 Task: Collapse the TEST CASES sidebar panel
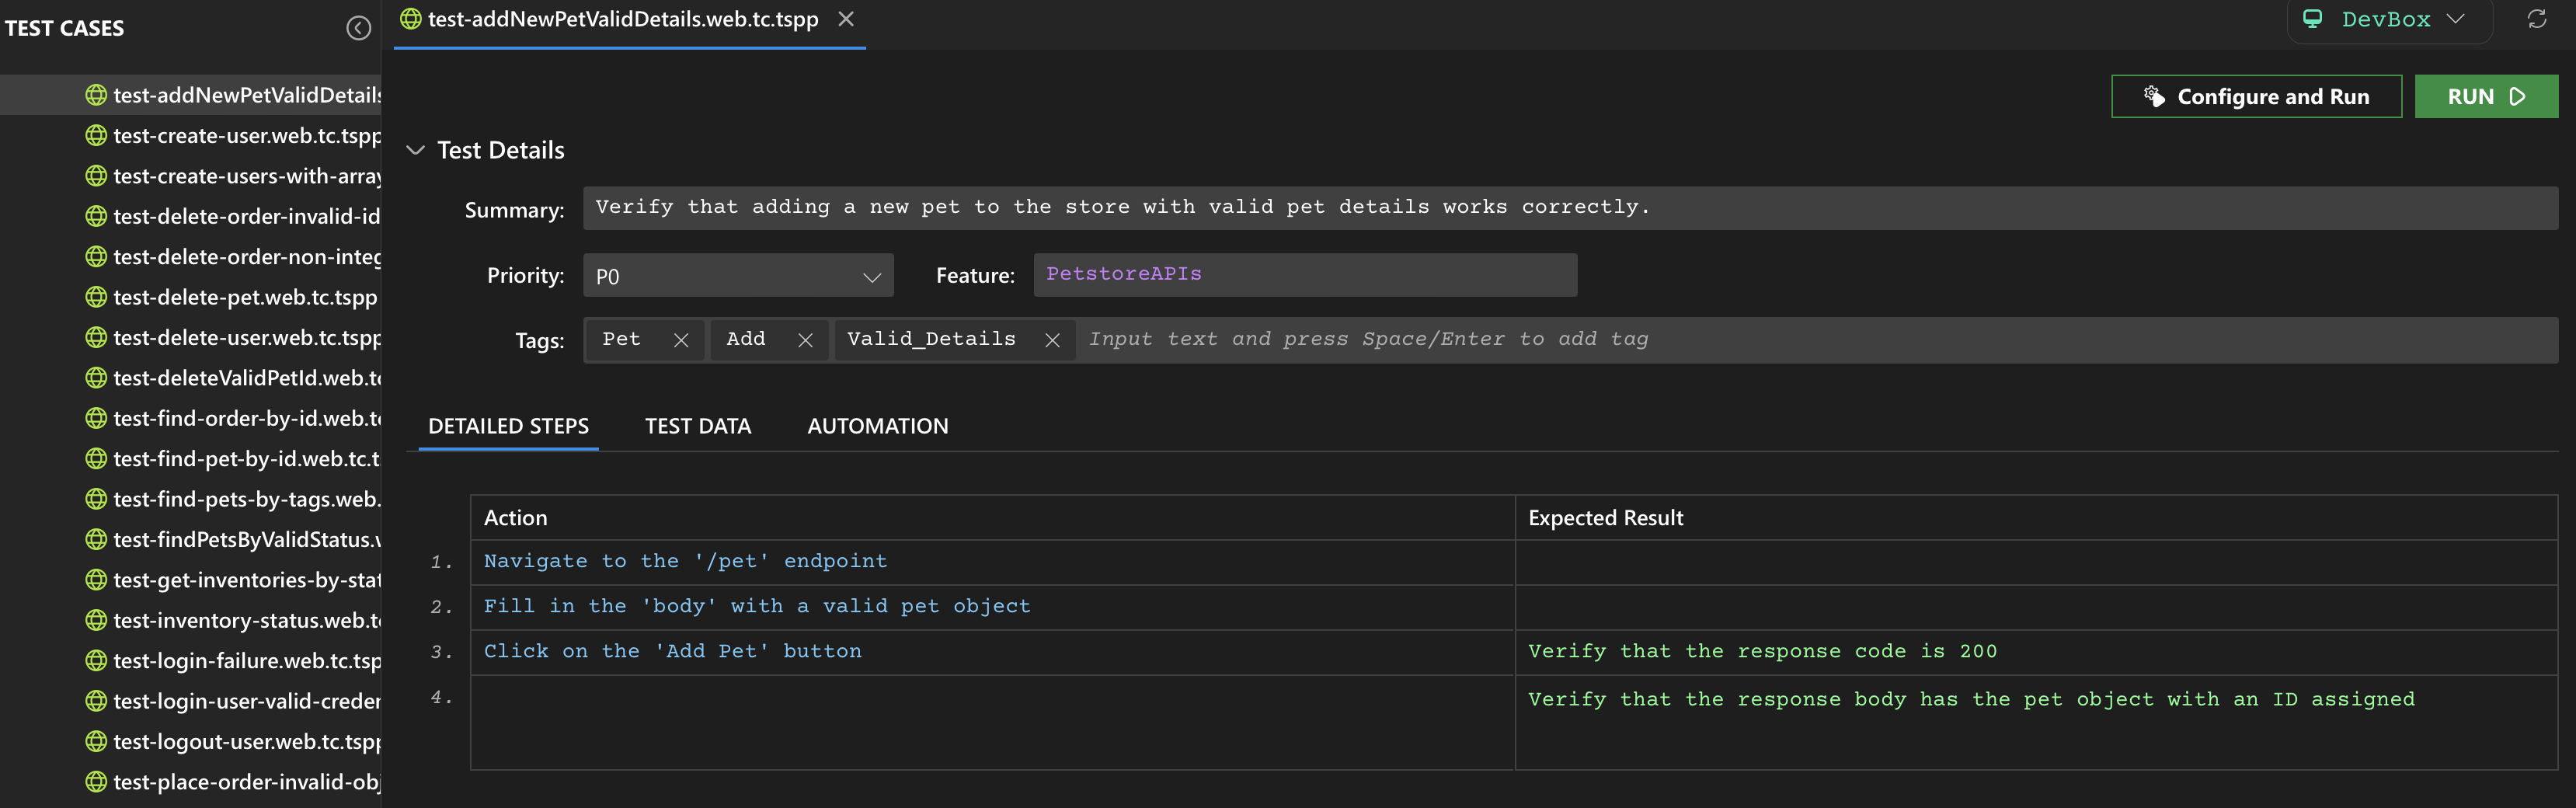pyautogui.click(x=359, y=28)
